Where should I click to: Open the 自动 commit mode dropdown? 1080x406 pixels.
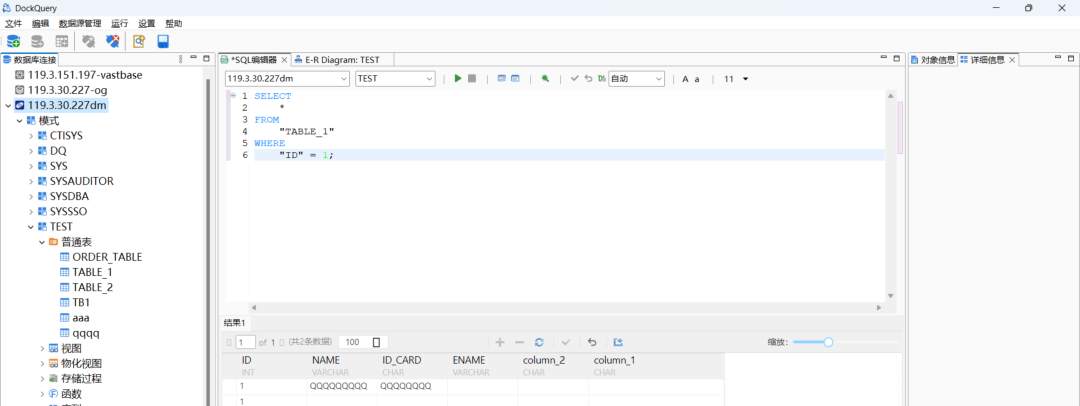tap(636, 79)
